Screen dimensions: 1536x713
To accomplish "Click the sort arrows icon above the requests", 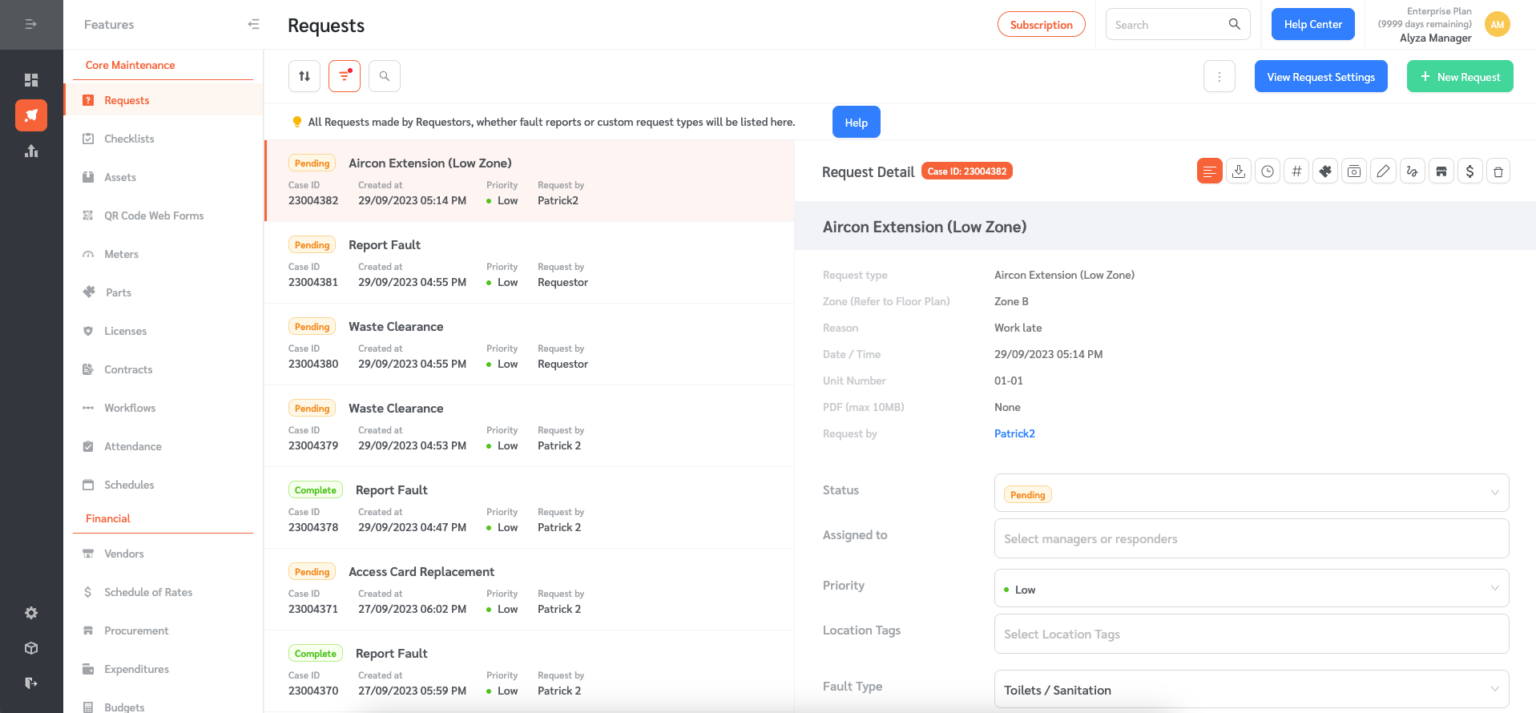I will (x=304, y=75).
